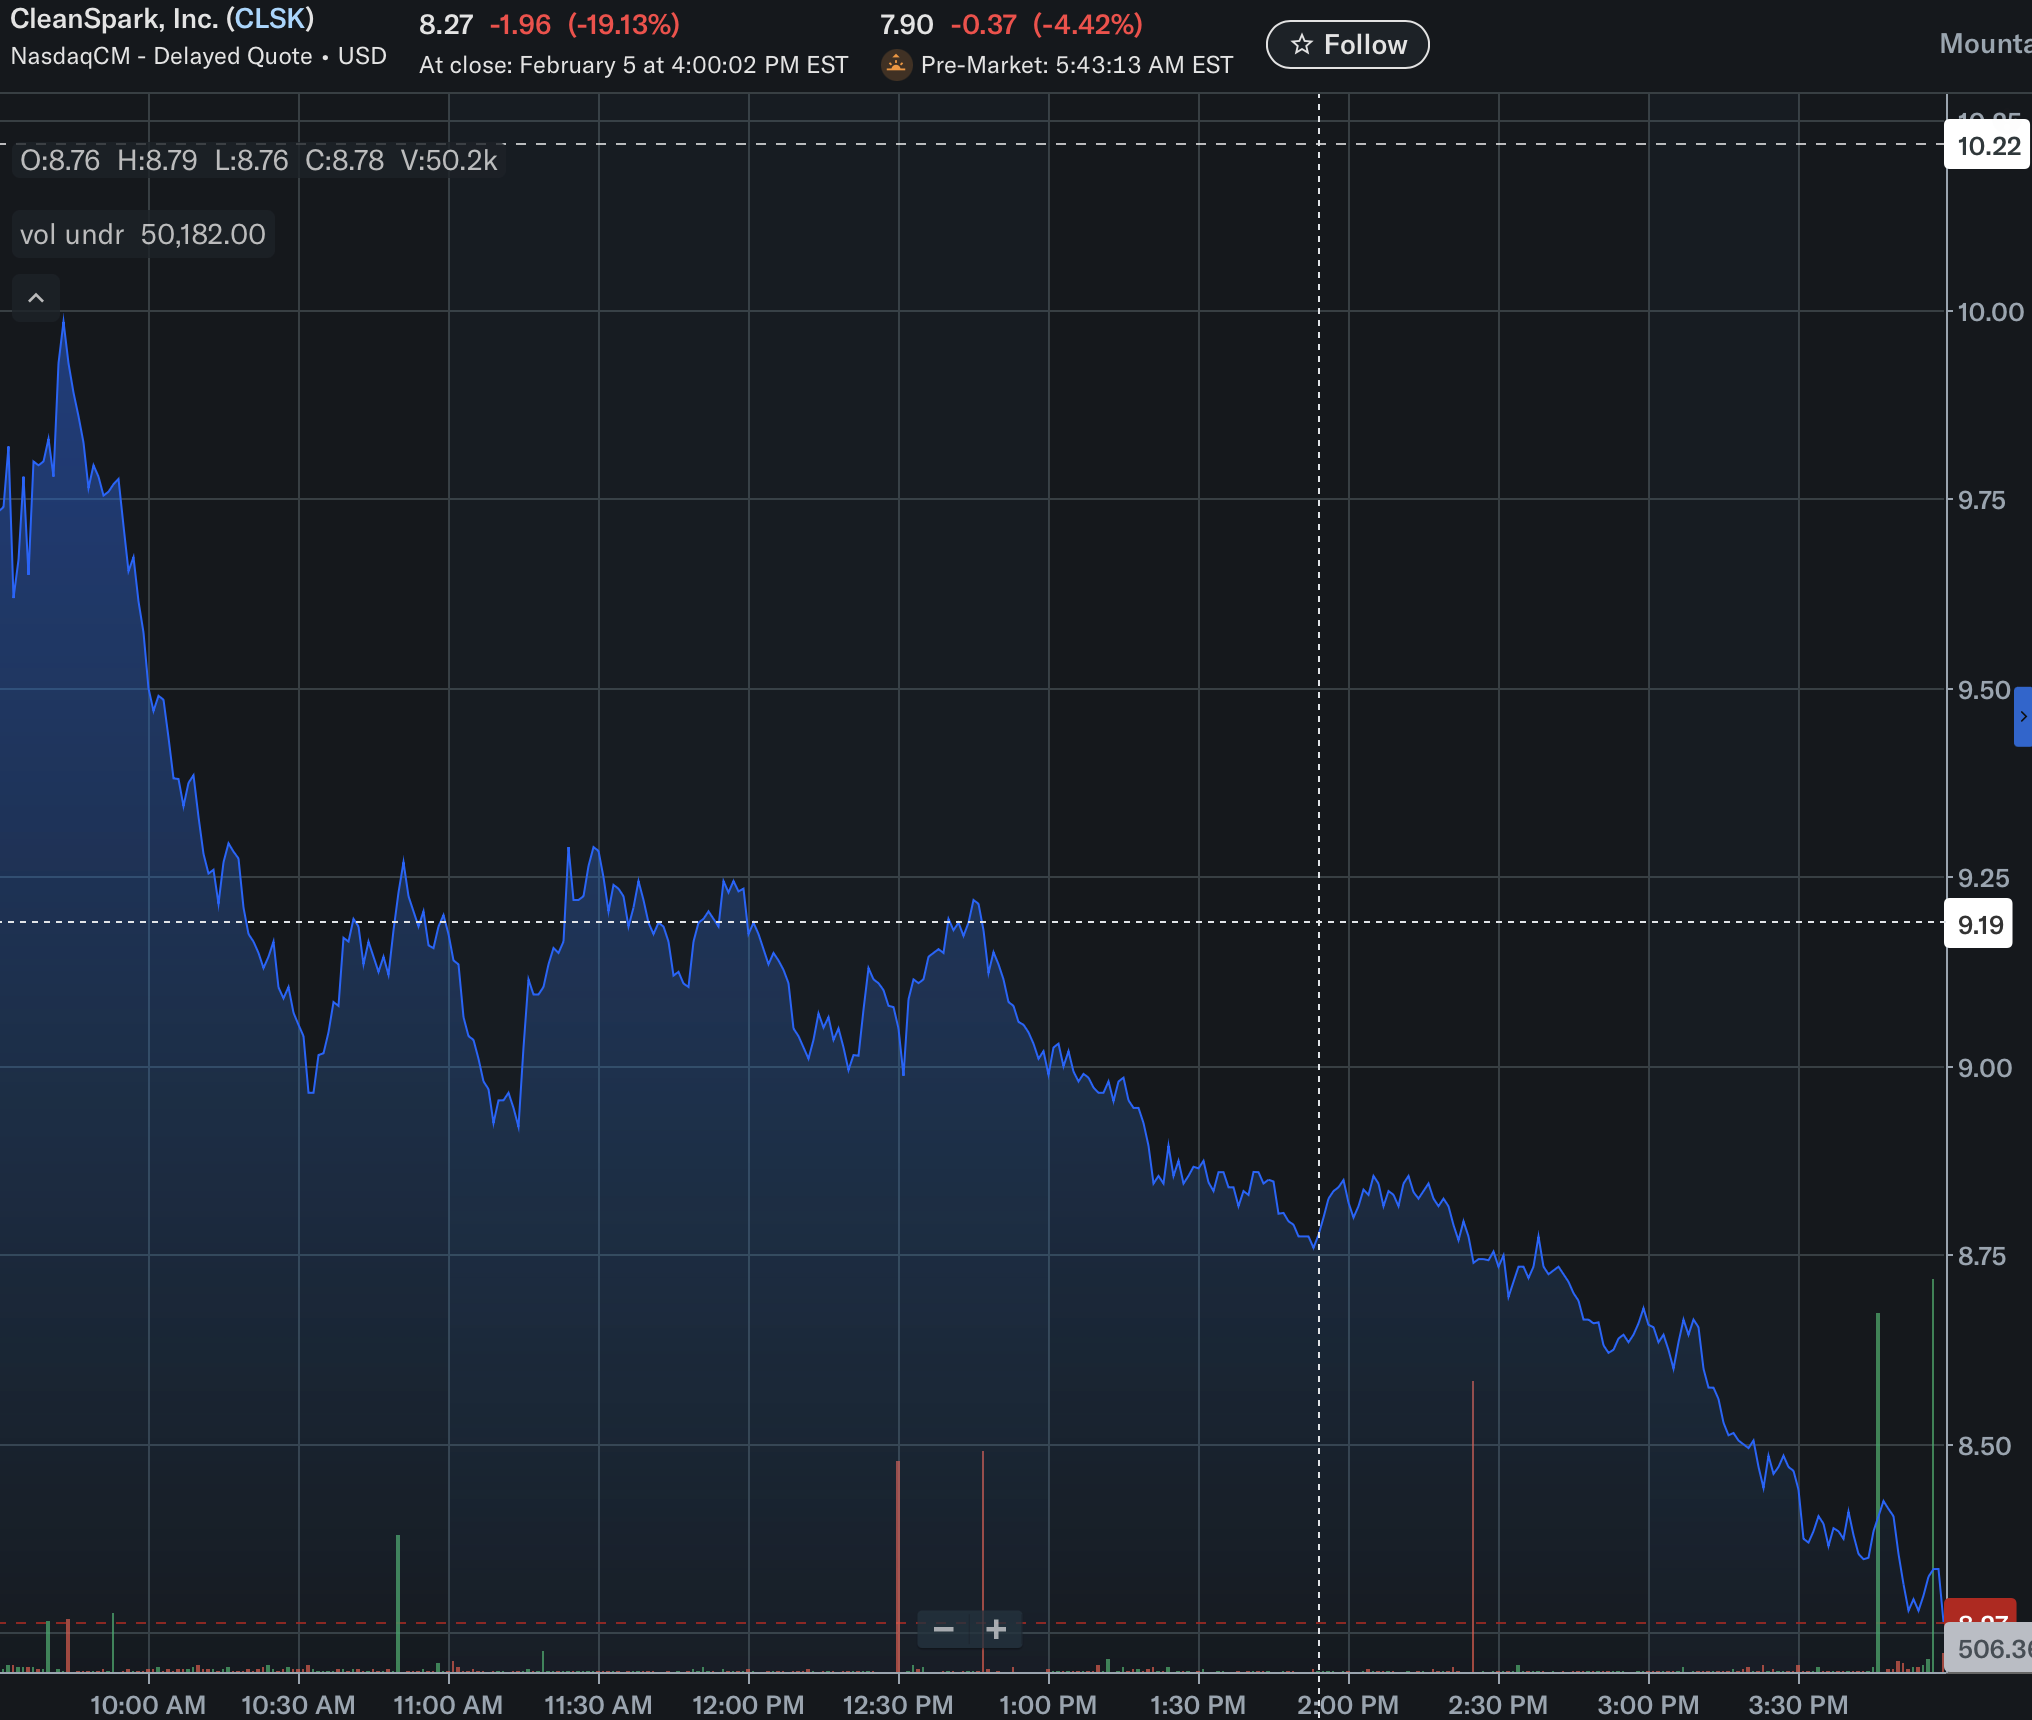This screenshot has width=2032, height=1720.
Task: Click the 10.00 price axis label
Action: (x=1989, y=312)
